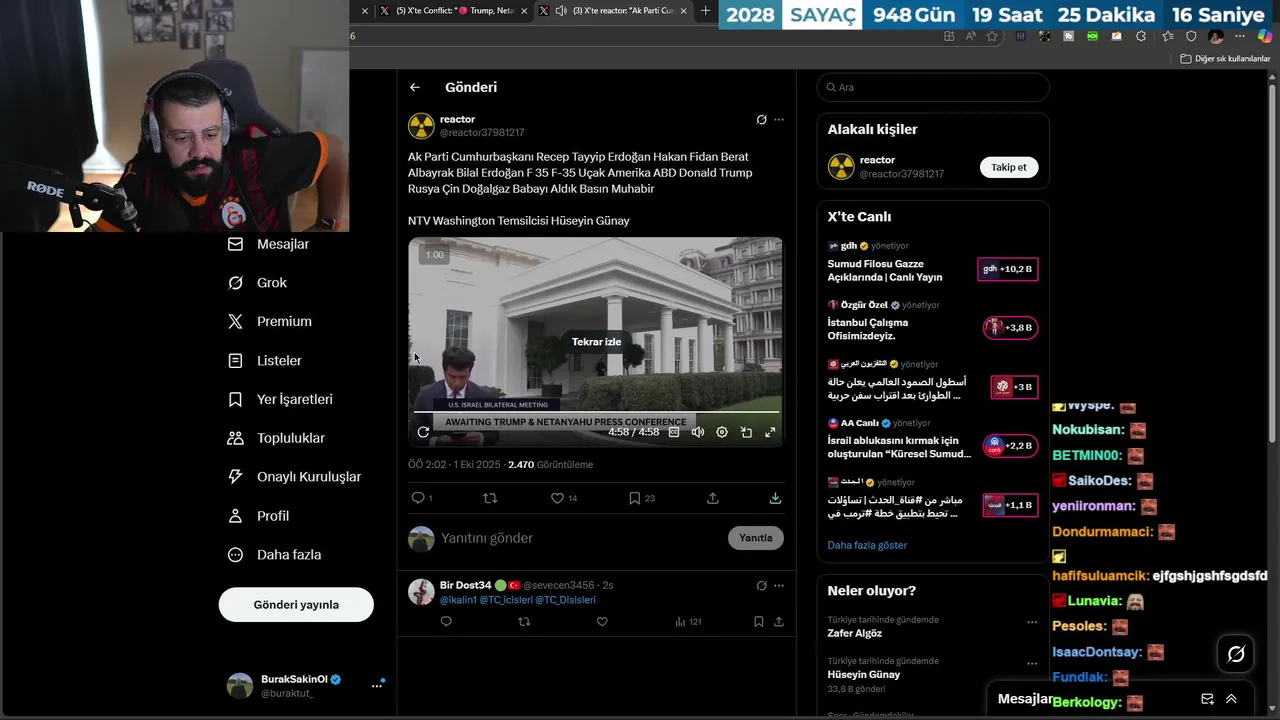Reply to Bir Dost34's comment

coord(446,622)
